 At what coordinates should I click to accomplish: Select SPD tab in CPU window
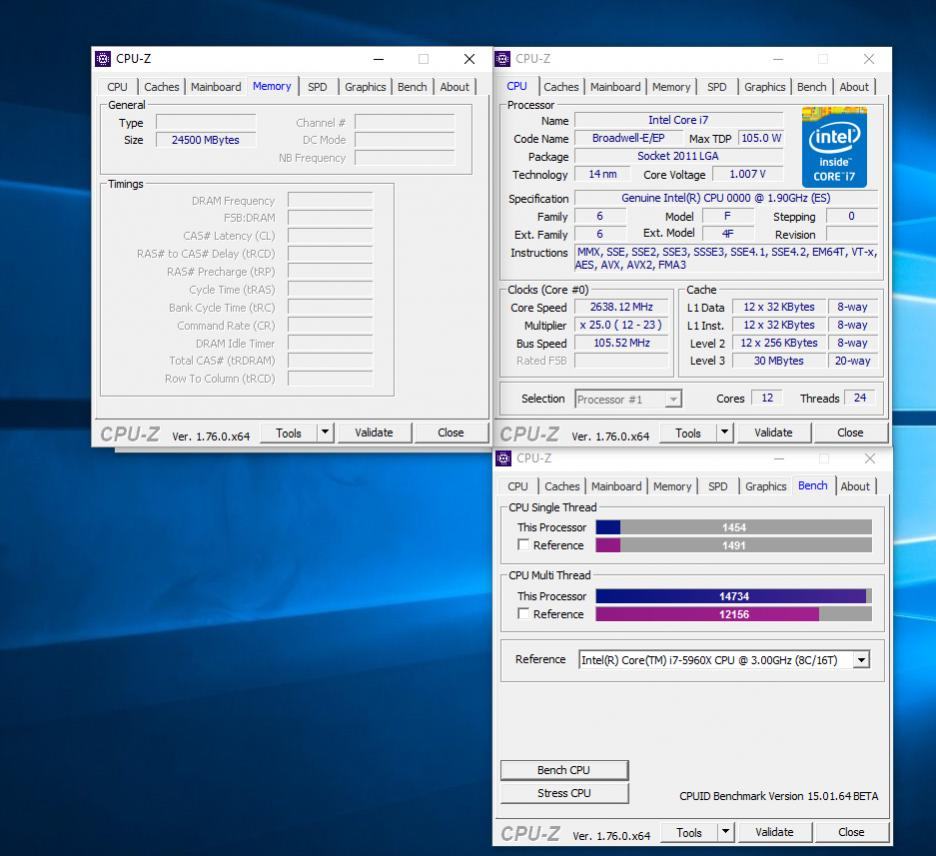(717, 87)
